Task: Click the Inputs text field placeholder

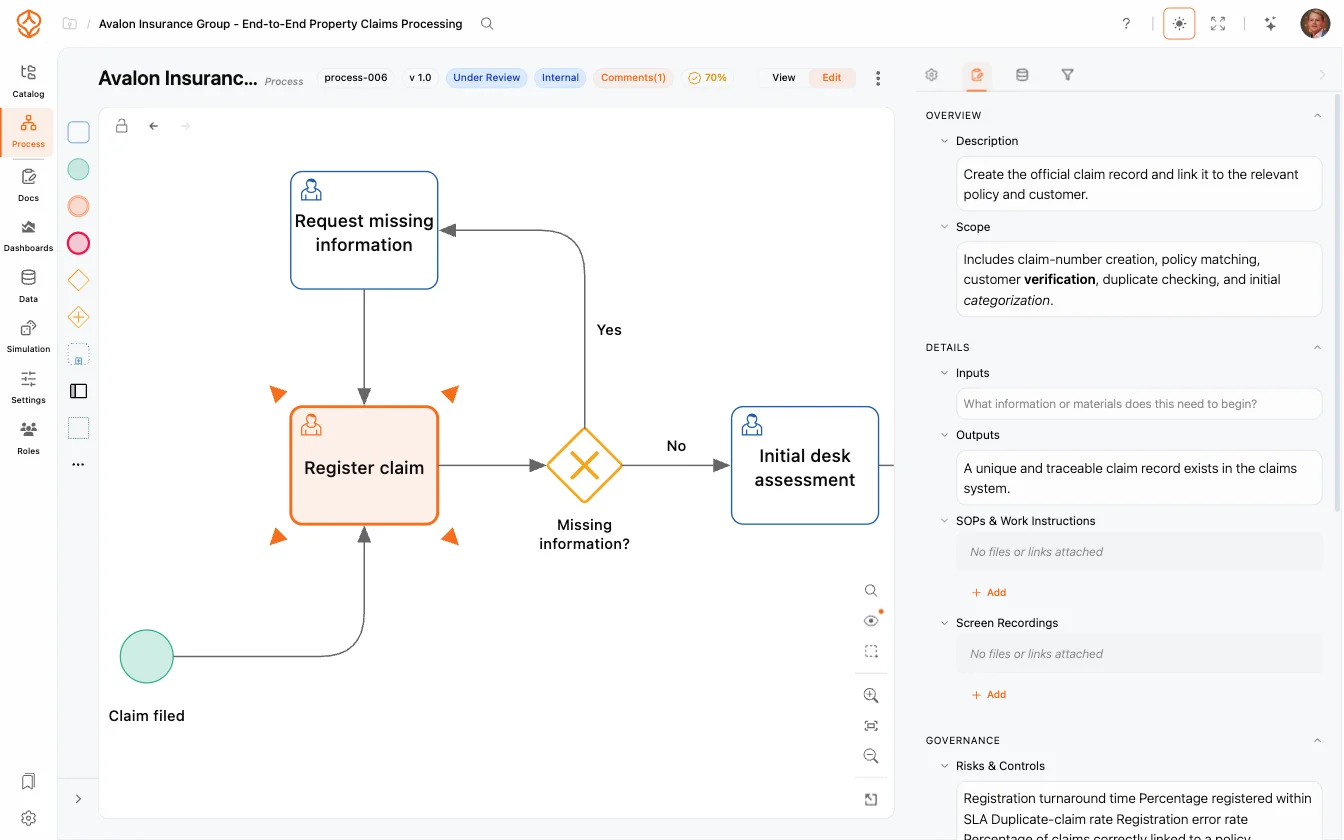Action: click(x=1139, y=404)
